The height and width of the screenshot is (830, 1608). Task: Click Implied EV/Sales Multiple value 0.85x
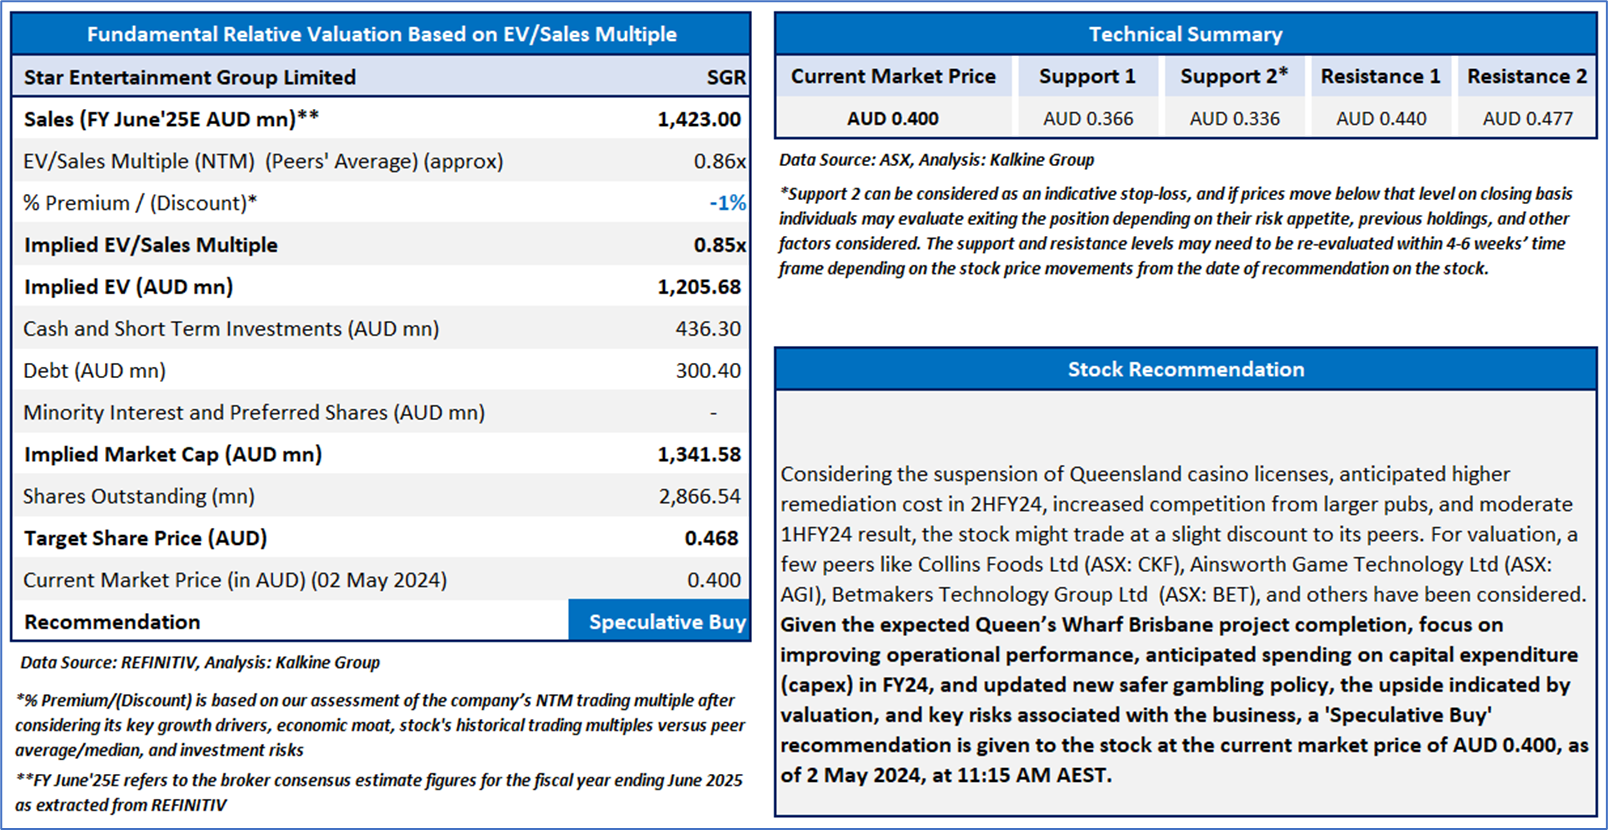[x=720, y=245]
